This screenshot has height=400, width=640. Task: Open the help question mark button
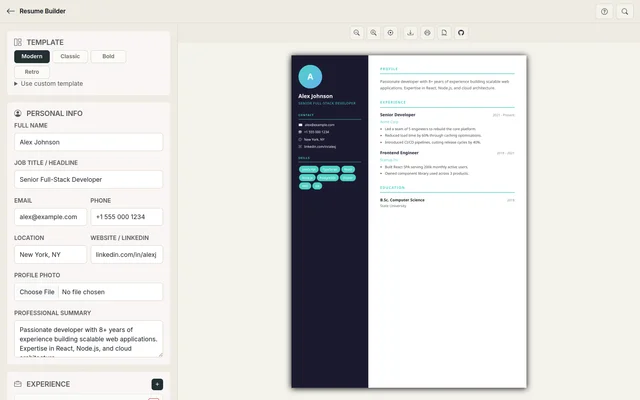tap(604, 11)
